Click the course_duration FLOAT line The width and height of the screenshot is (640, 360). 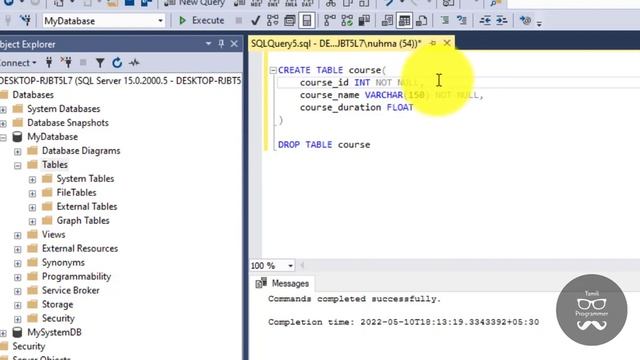pos(356,107)
